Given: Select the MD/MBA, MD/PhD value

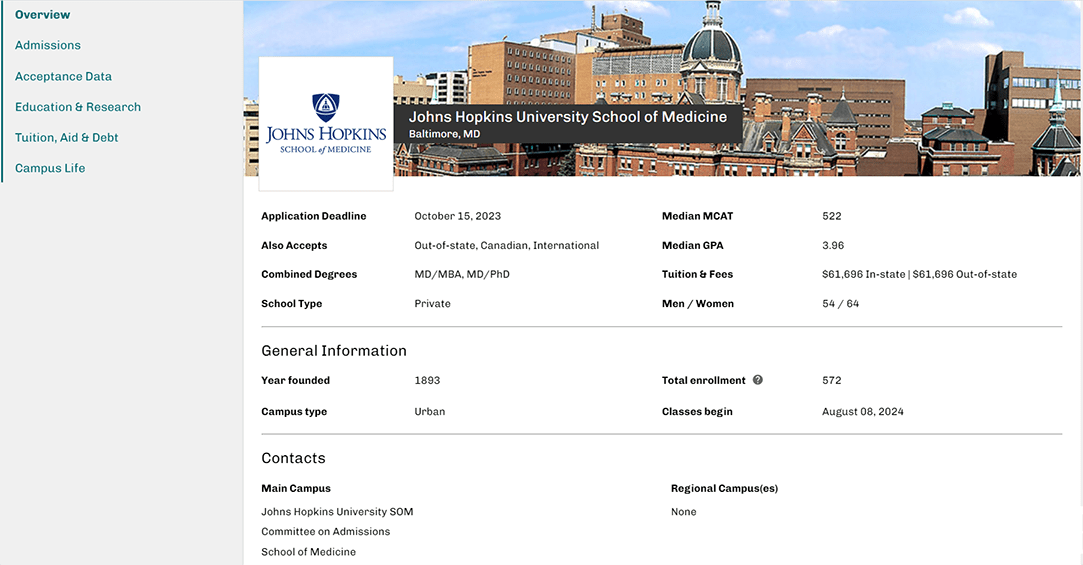Looking at the screenshot, I should [x=462, y=274].
